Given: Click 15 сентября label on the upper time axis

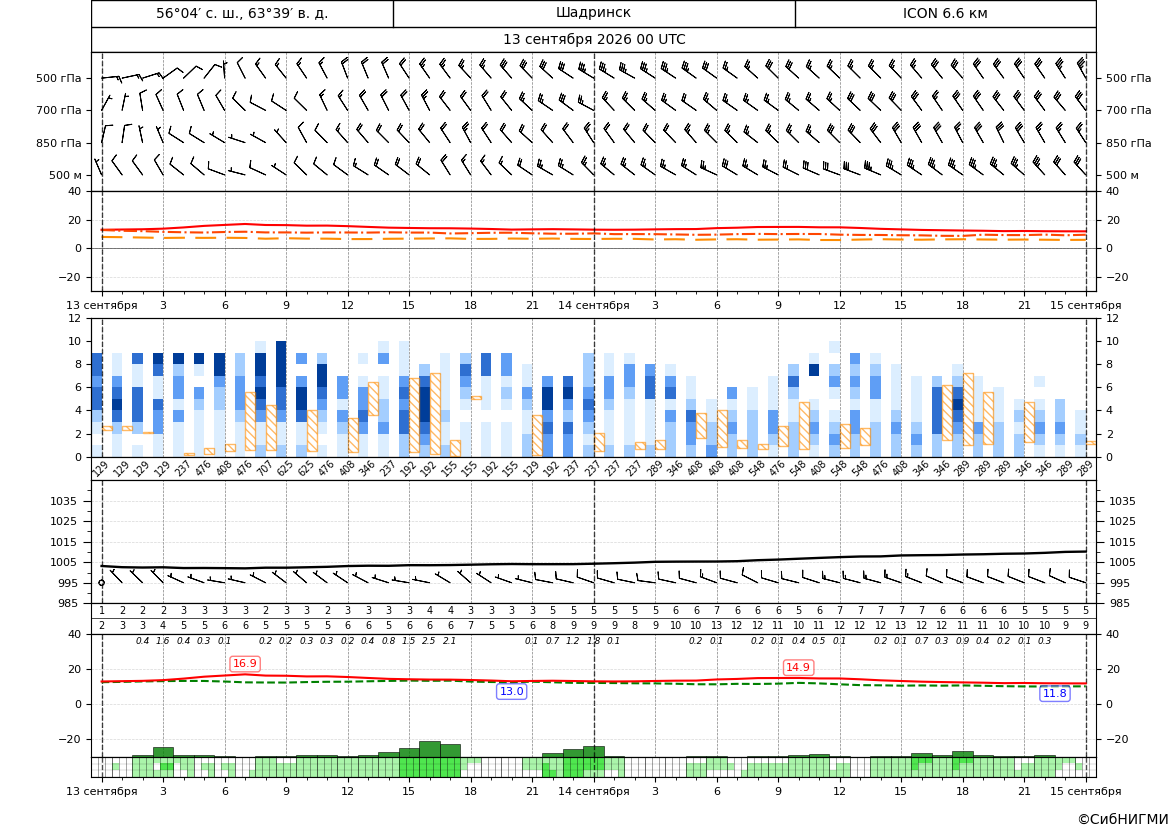Looking at the screenshot, I should tap(1086, 305).
